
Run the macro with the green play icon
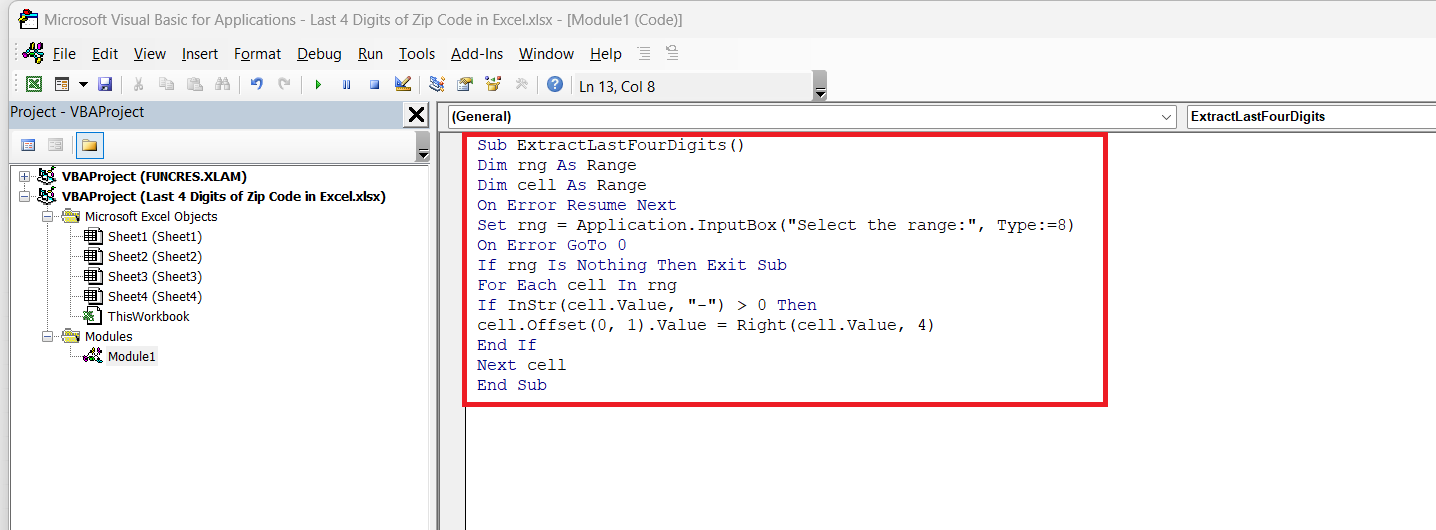point(318,85)
